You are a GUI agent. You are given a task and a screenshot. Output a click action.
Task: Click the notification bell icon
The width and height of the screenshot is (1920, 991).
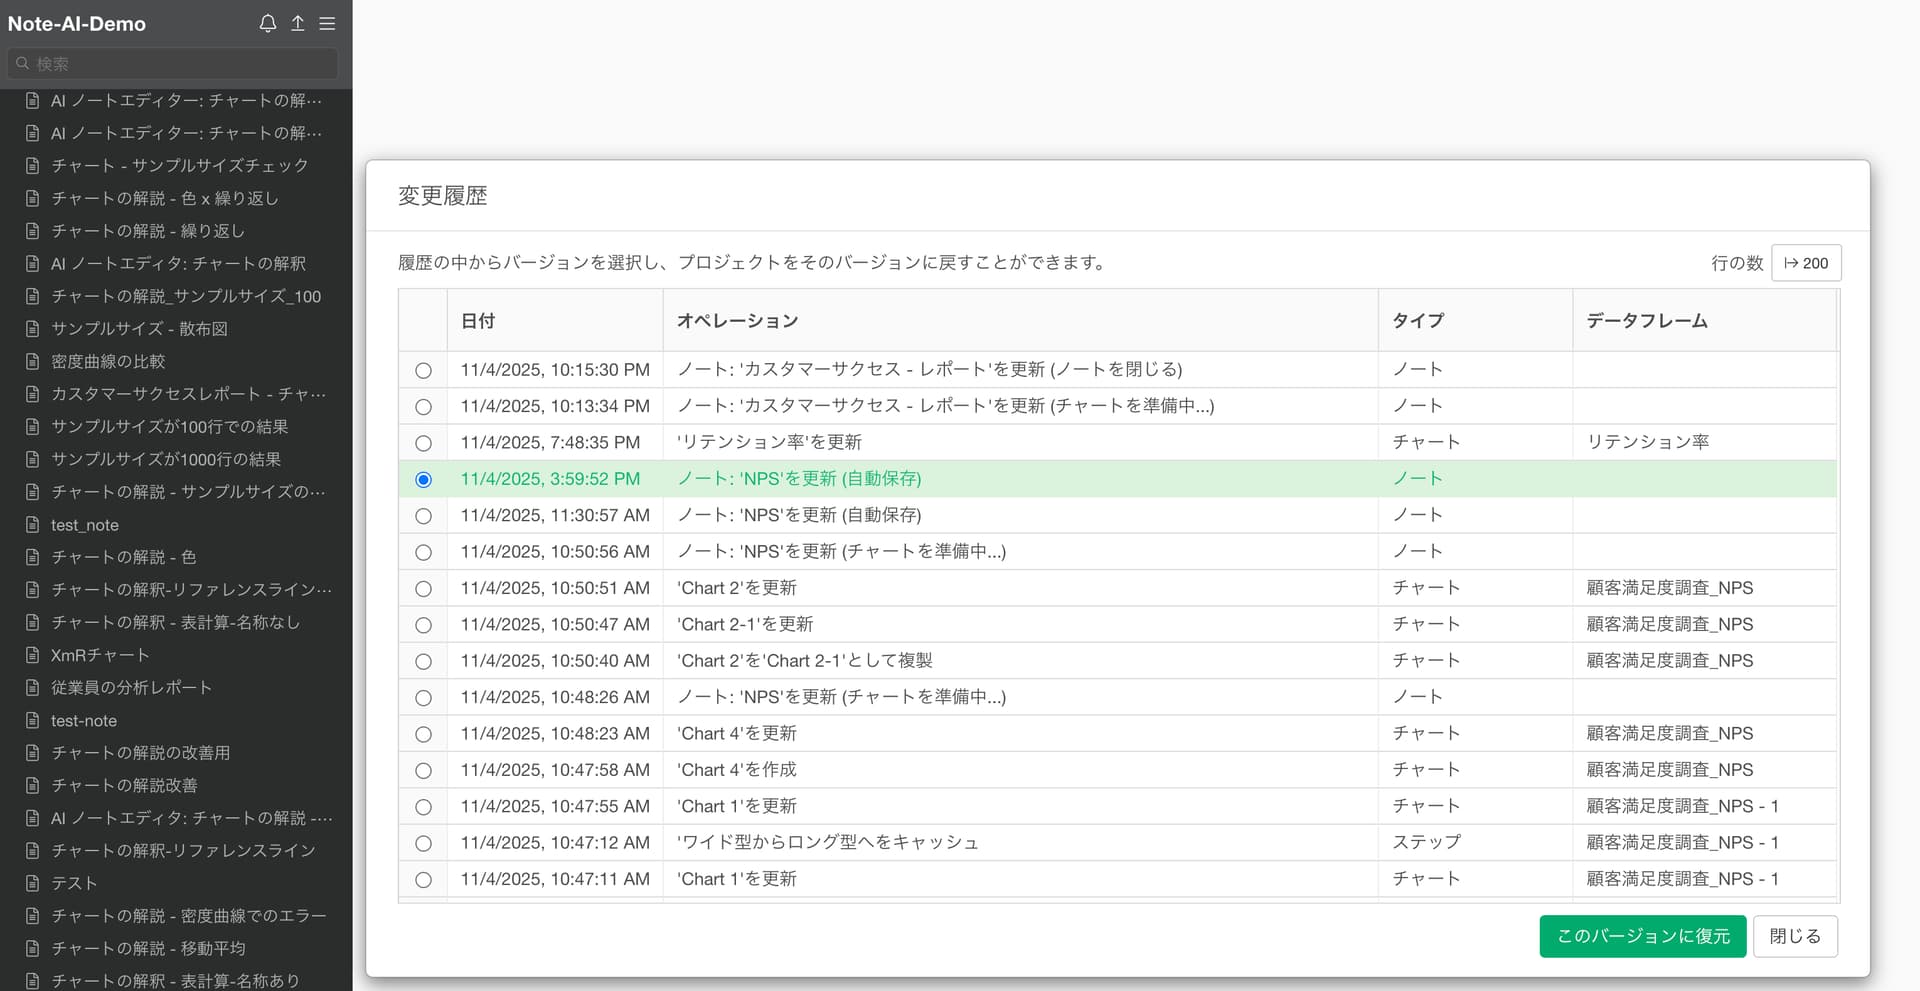[267, 23]
